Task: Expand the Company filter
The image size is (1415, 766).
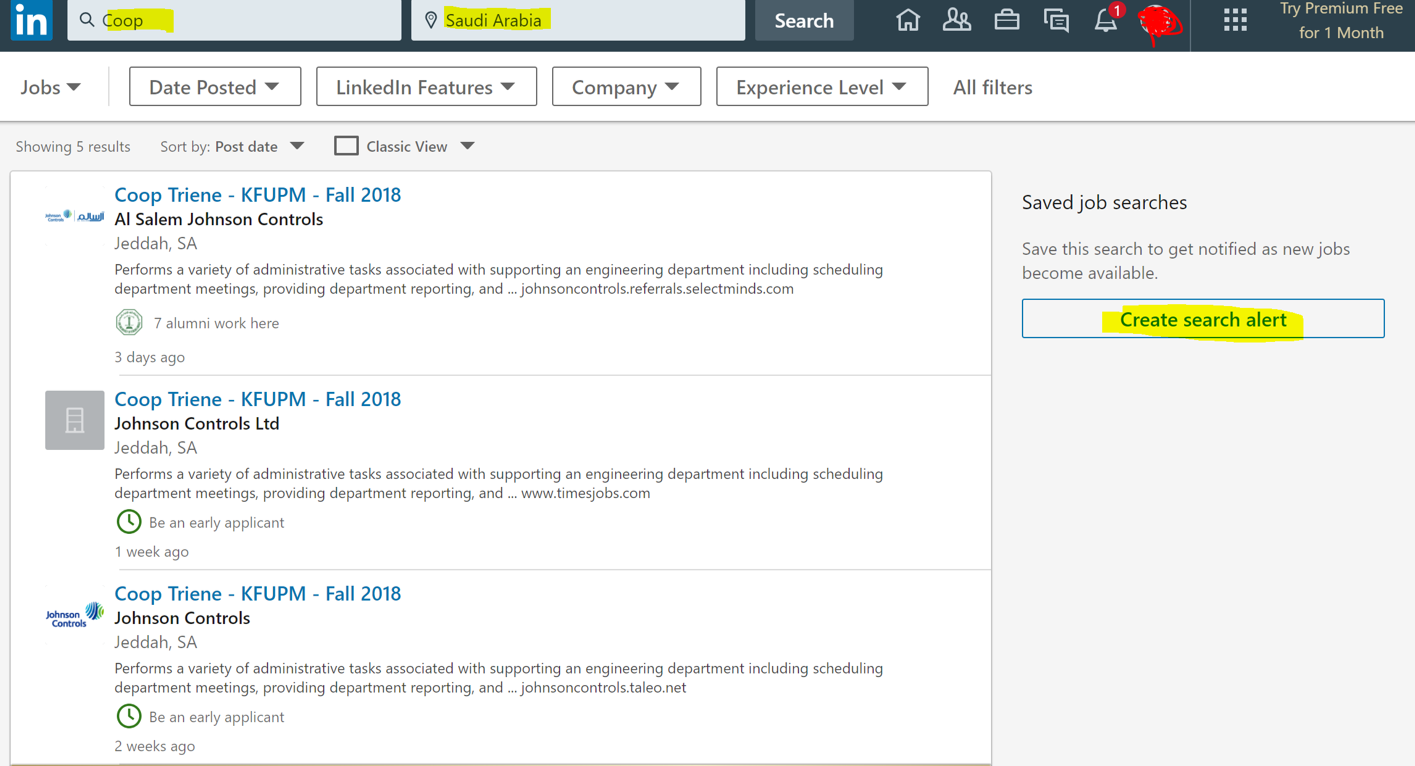Action: [x=626, y=87]
